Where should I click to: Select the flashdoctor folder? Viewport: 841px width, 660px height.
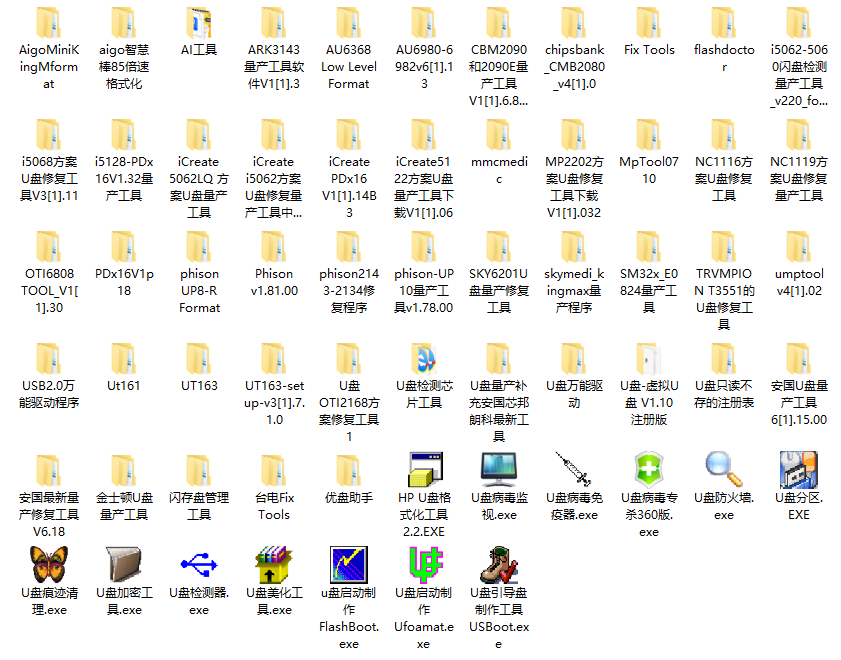click(724, 23)
